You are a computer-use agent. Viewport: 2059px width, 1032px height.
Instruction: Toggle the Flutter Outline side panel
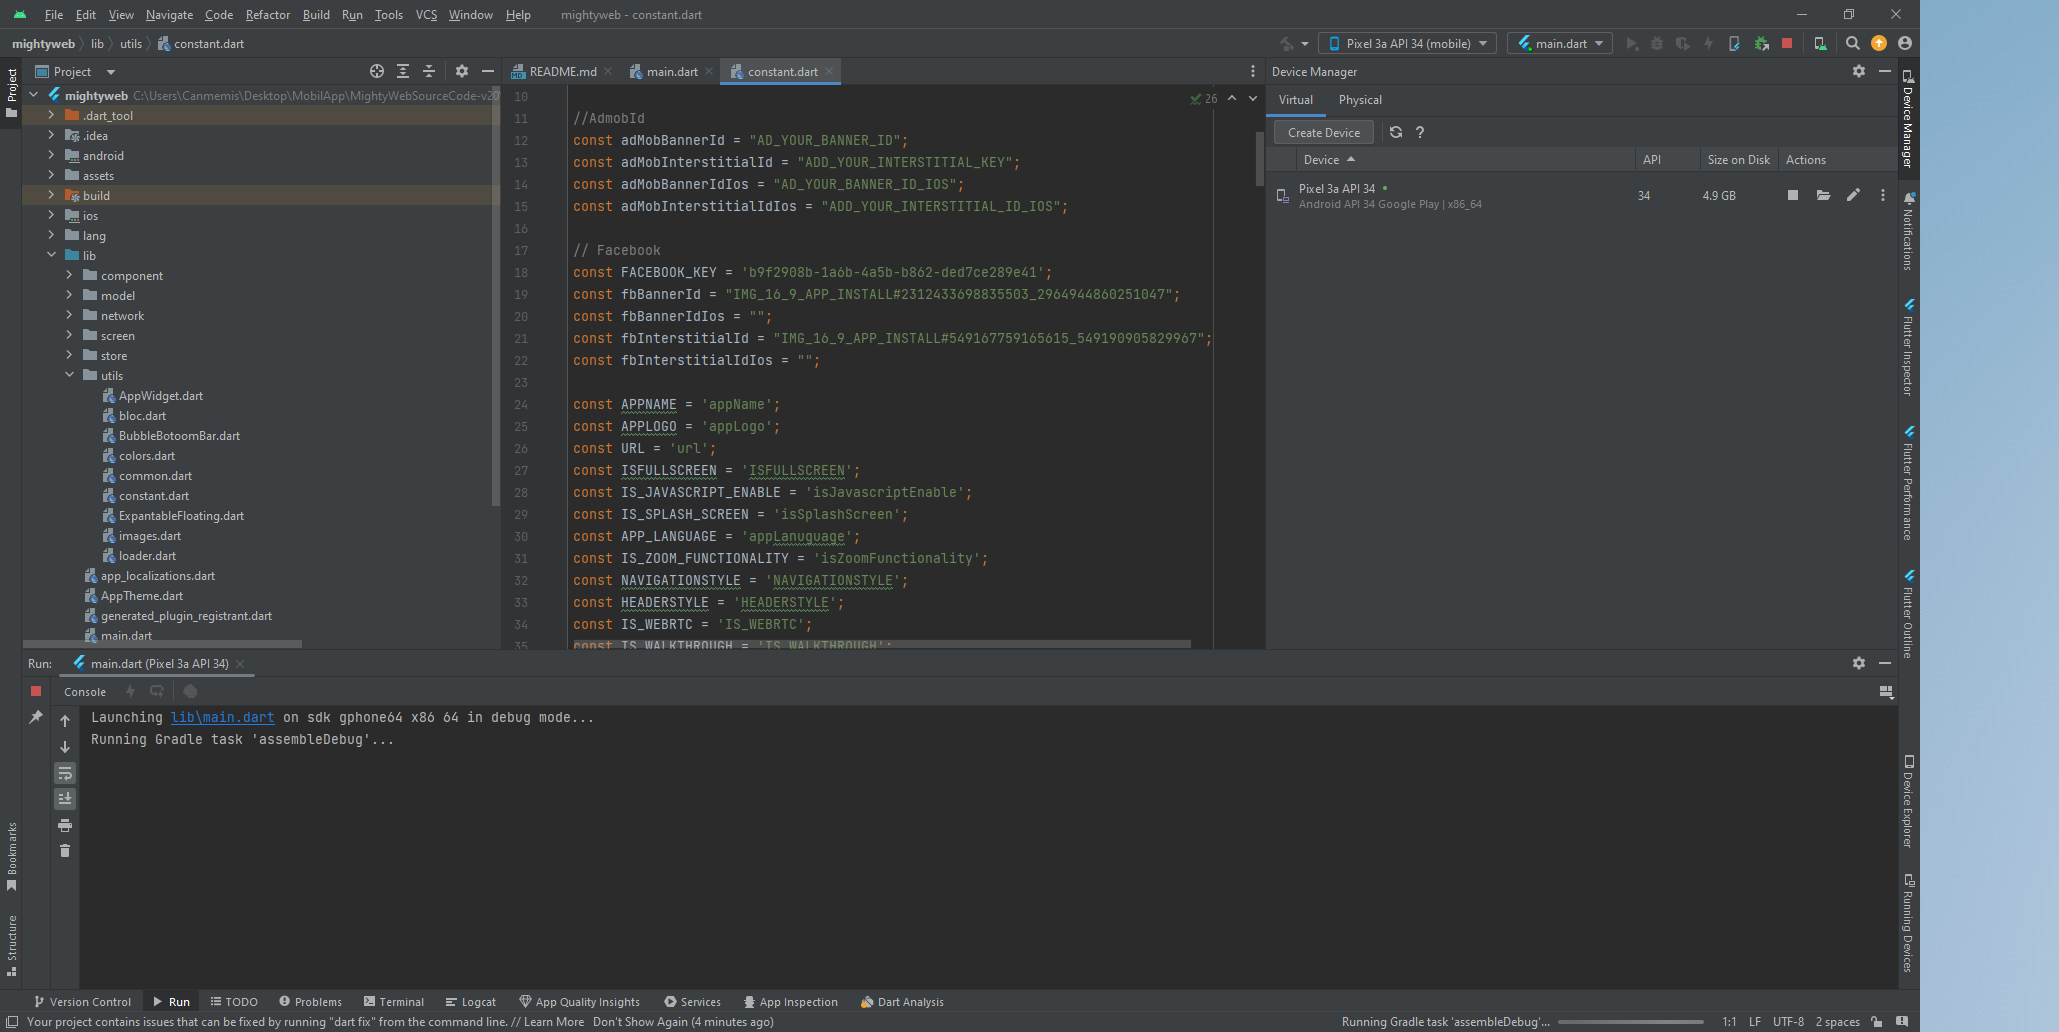pyautogui.click(x=1908, y=614)
